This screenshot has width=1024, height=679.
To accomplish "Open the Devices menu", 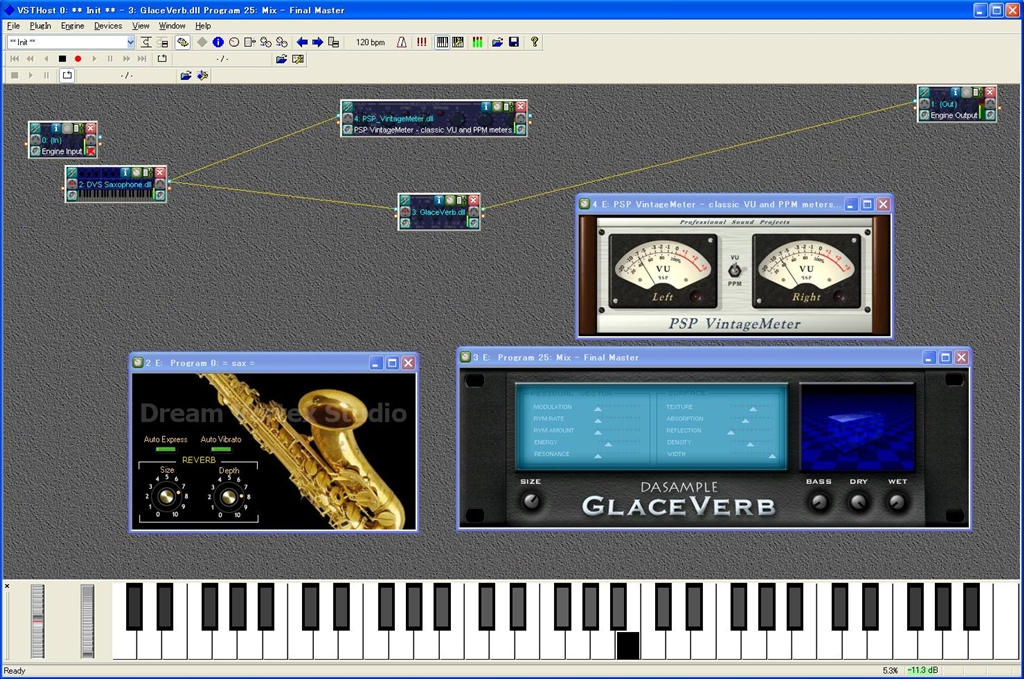I will (x=108, y=25).
